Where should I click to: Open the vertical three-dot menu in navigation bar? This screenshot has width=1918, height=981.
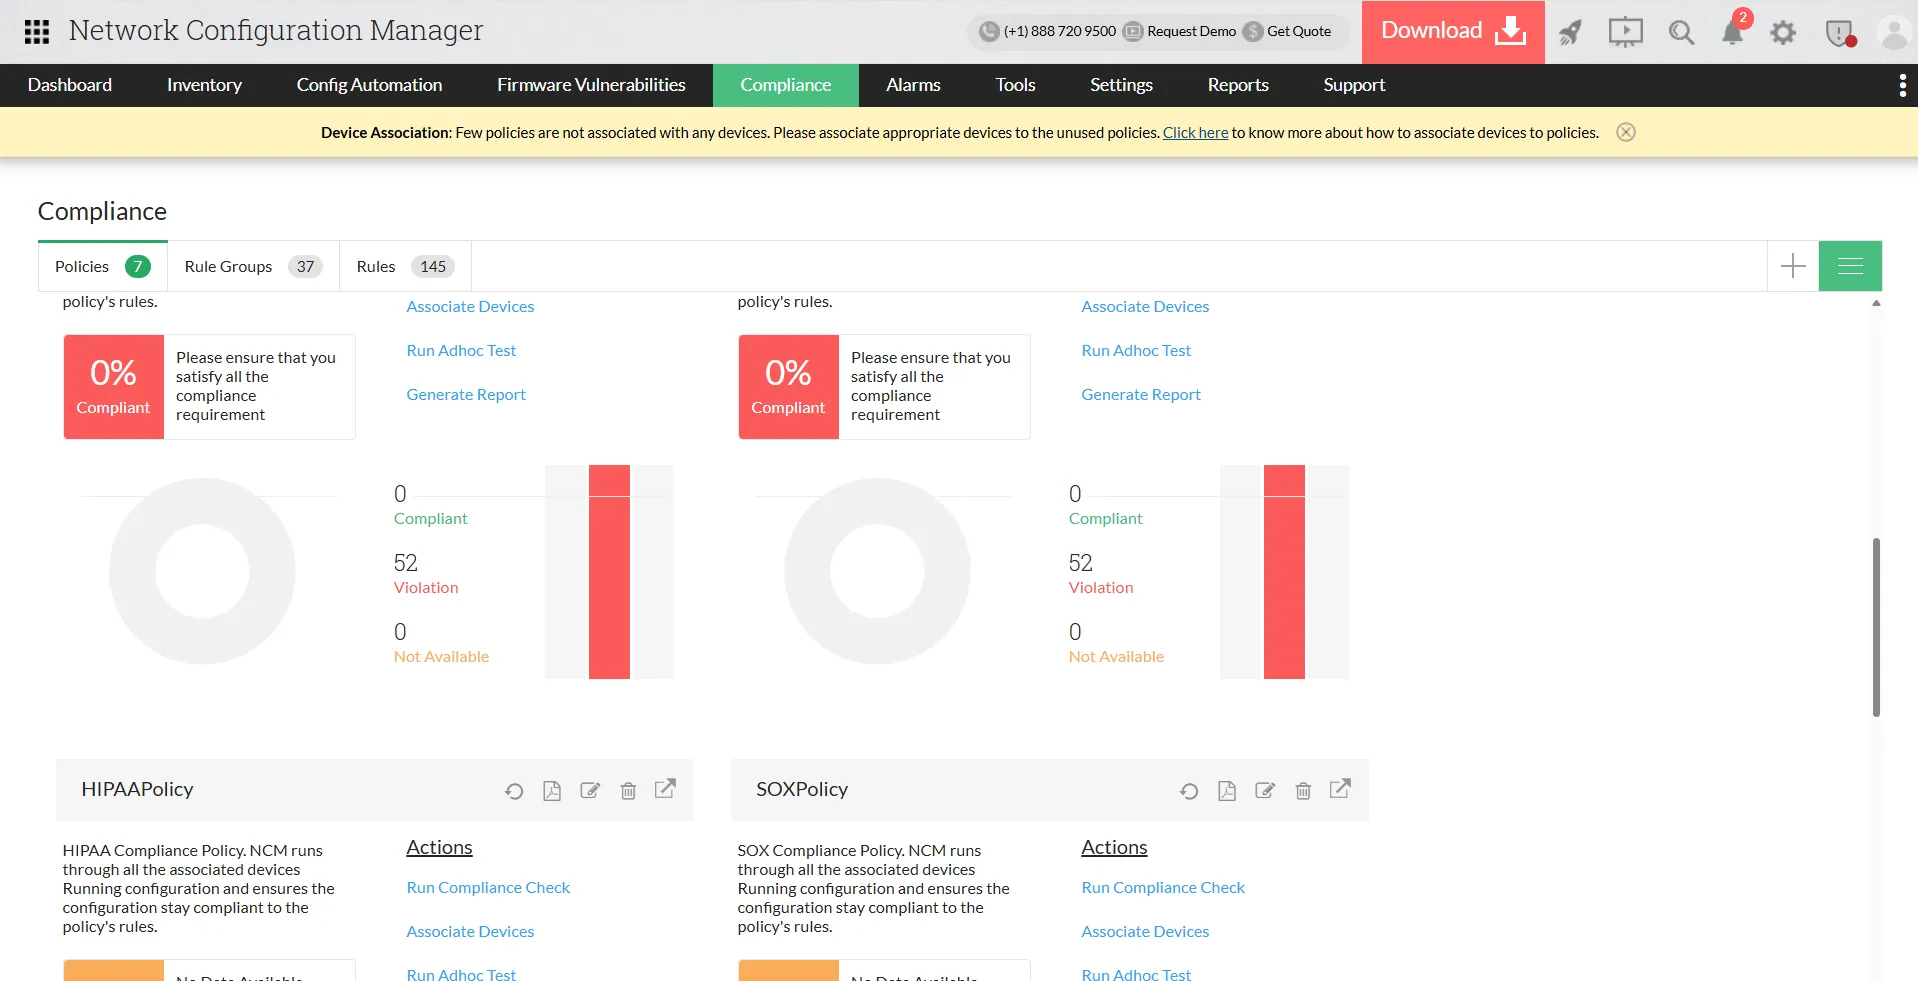pos(1902,86)
